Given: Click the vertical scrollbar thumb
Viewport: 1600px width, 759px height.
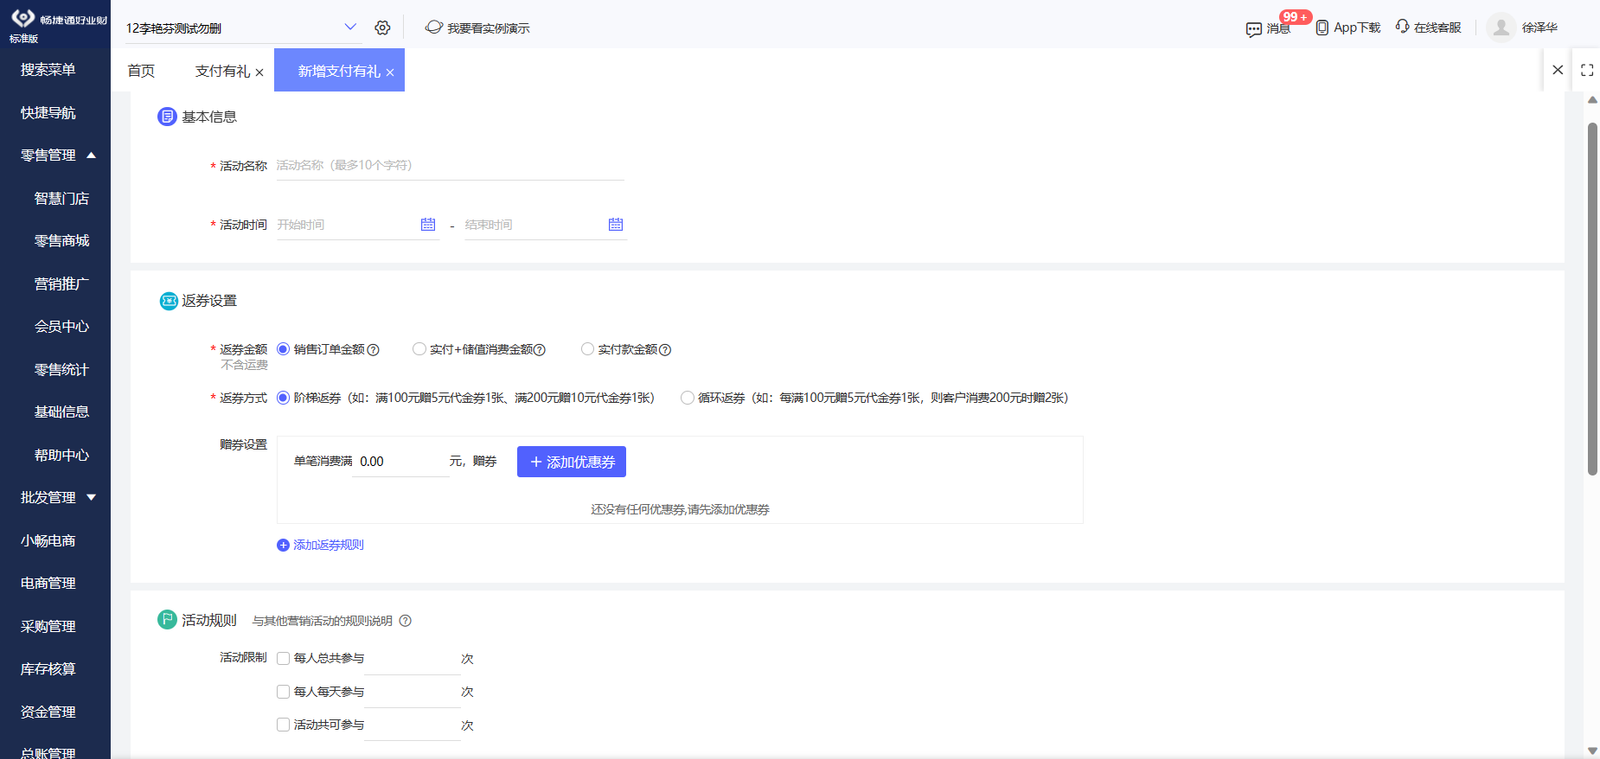Looking at the screenshot, I should (1592, 299).
